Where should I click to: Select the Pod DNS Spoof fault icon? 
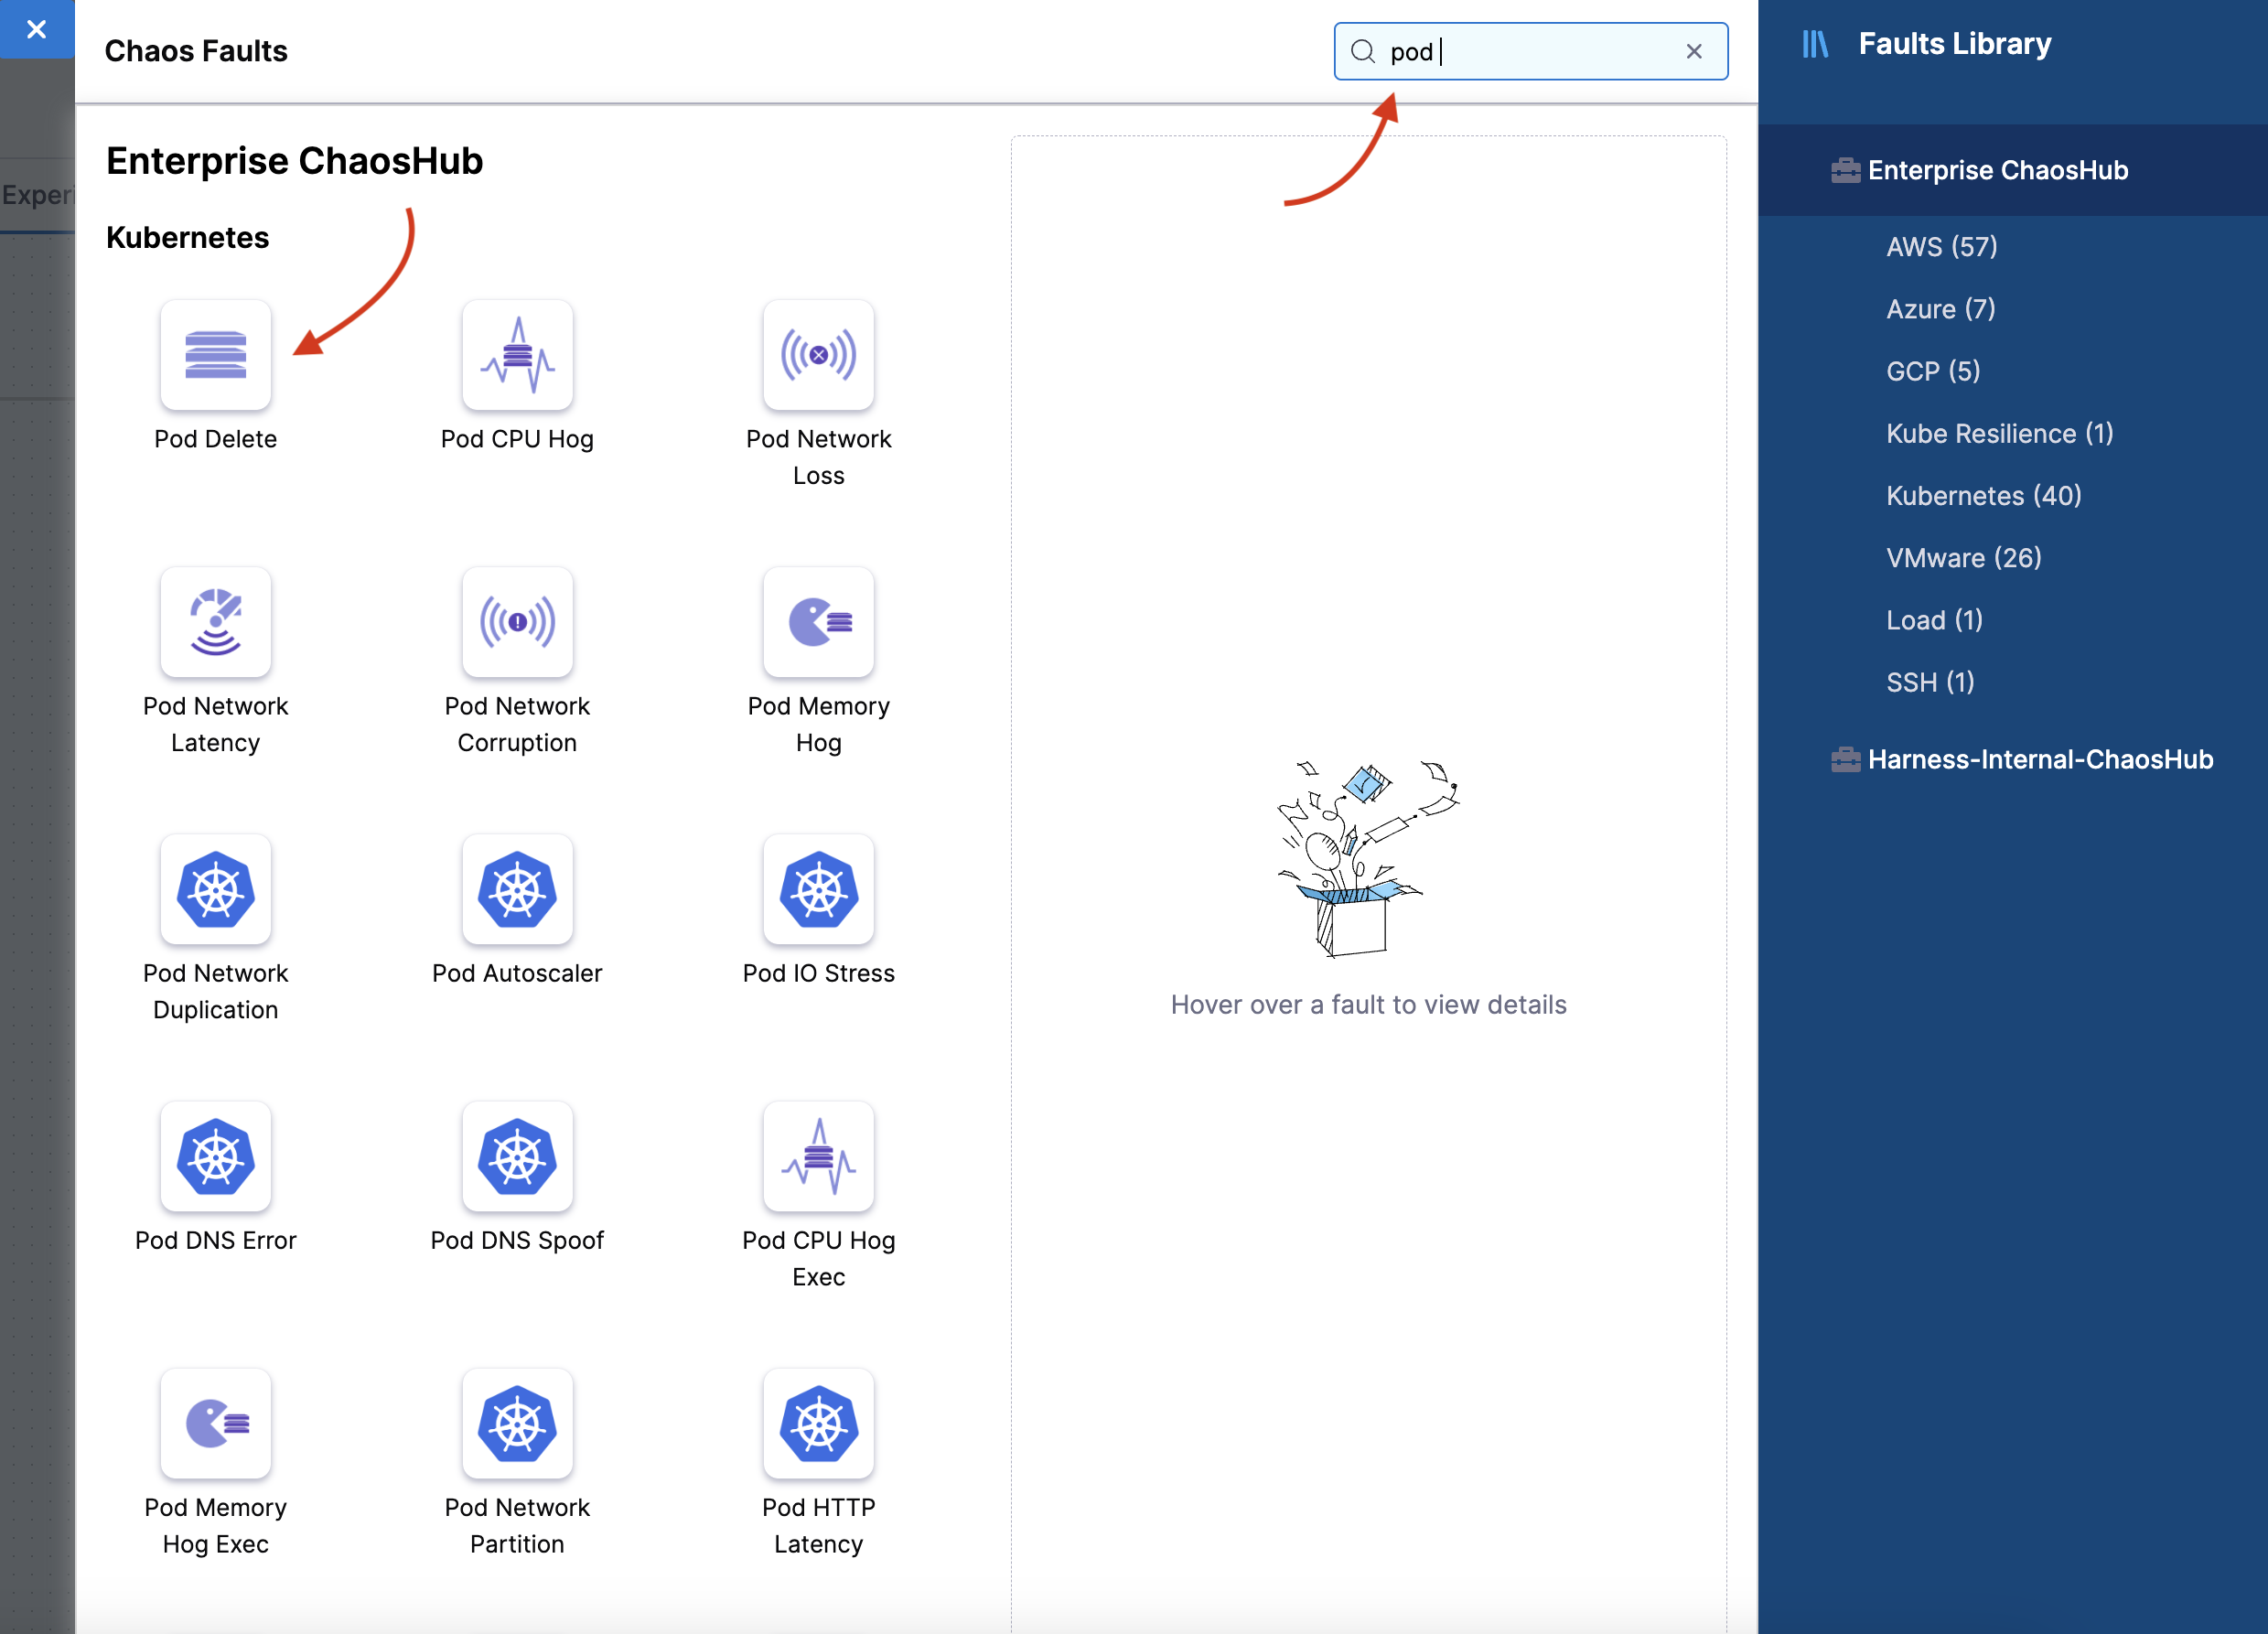(517, 1156)
